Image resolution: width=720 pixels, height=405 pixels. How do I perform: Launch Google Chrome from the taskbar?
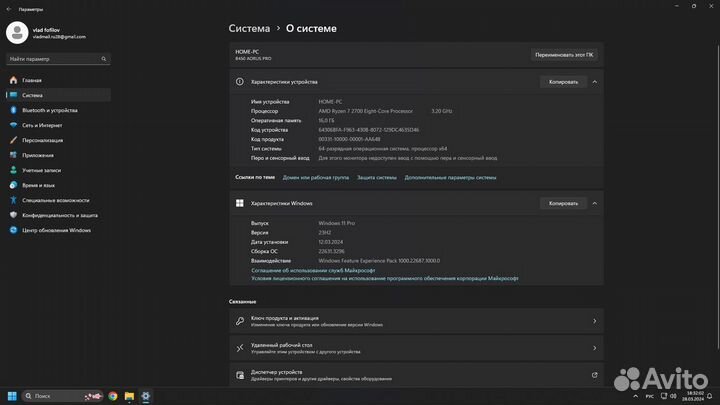click(113, 396)
